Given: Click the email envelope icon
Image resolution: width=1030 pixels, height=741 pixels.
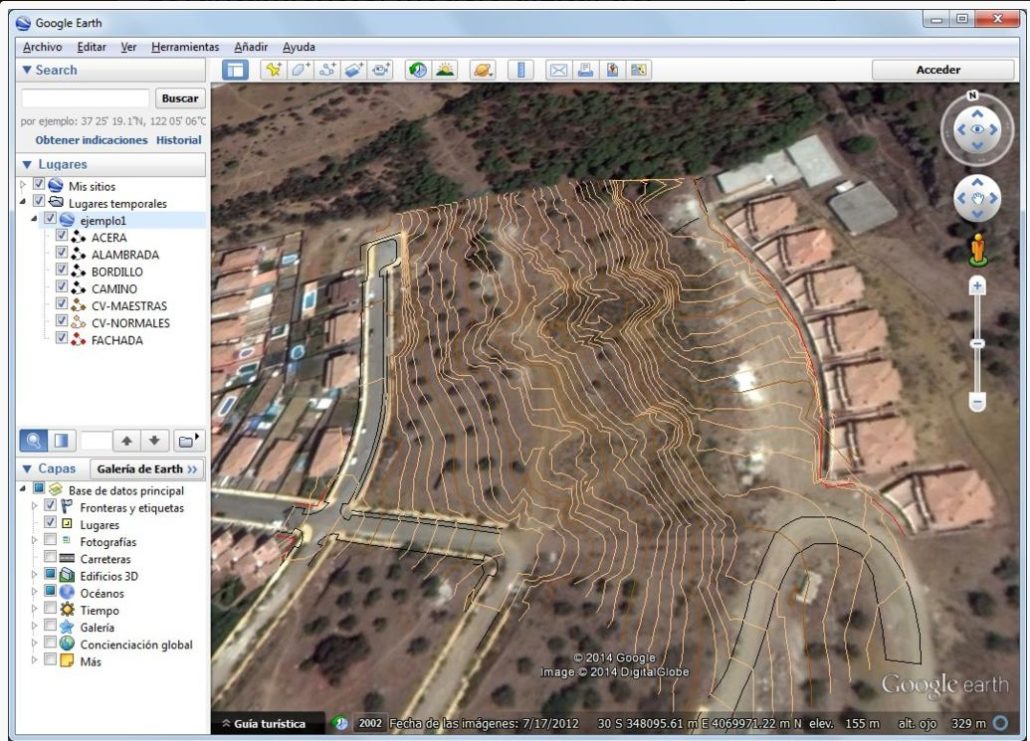Looking at the screenshot, I should 558,70.
